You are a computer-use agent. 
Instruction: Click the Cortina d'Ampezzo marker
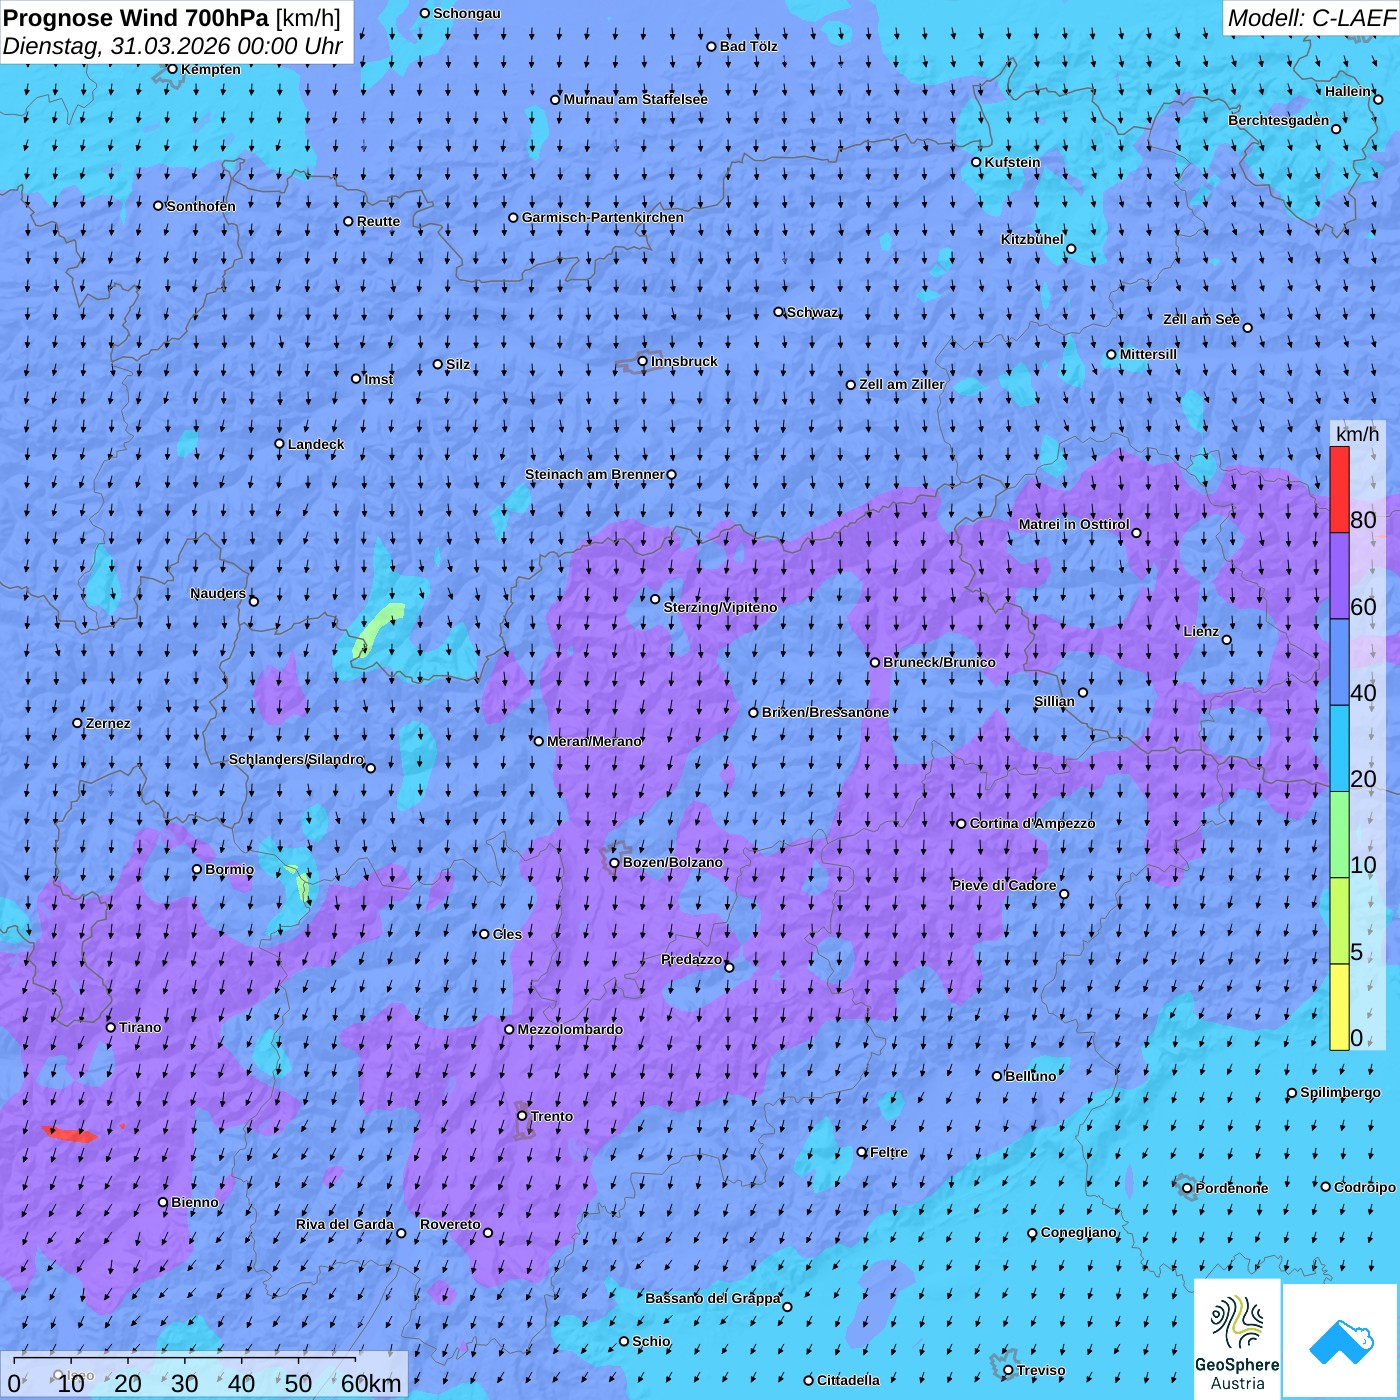[961, 824]
